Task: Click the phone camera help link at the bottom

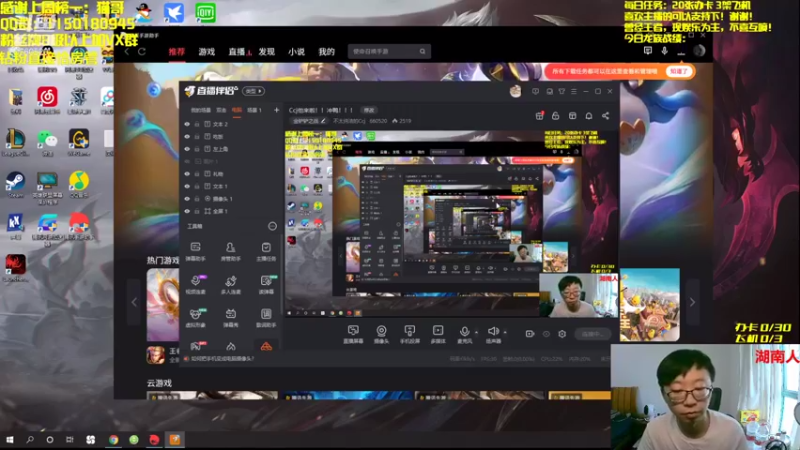Action: (x=222, y=359)
